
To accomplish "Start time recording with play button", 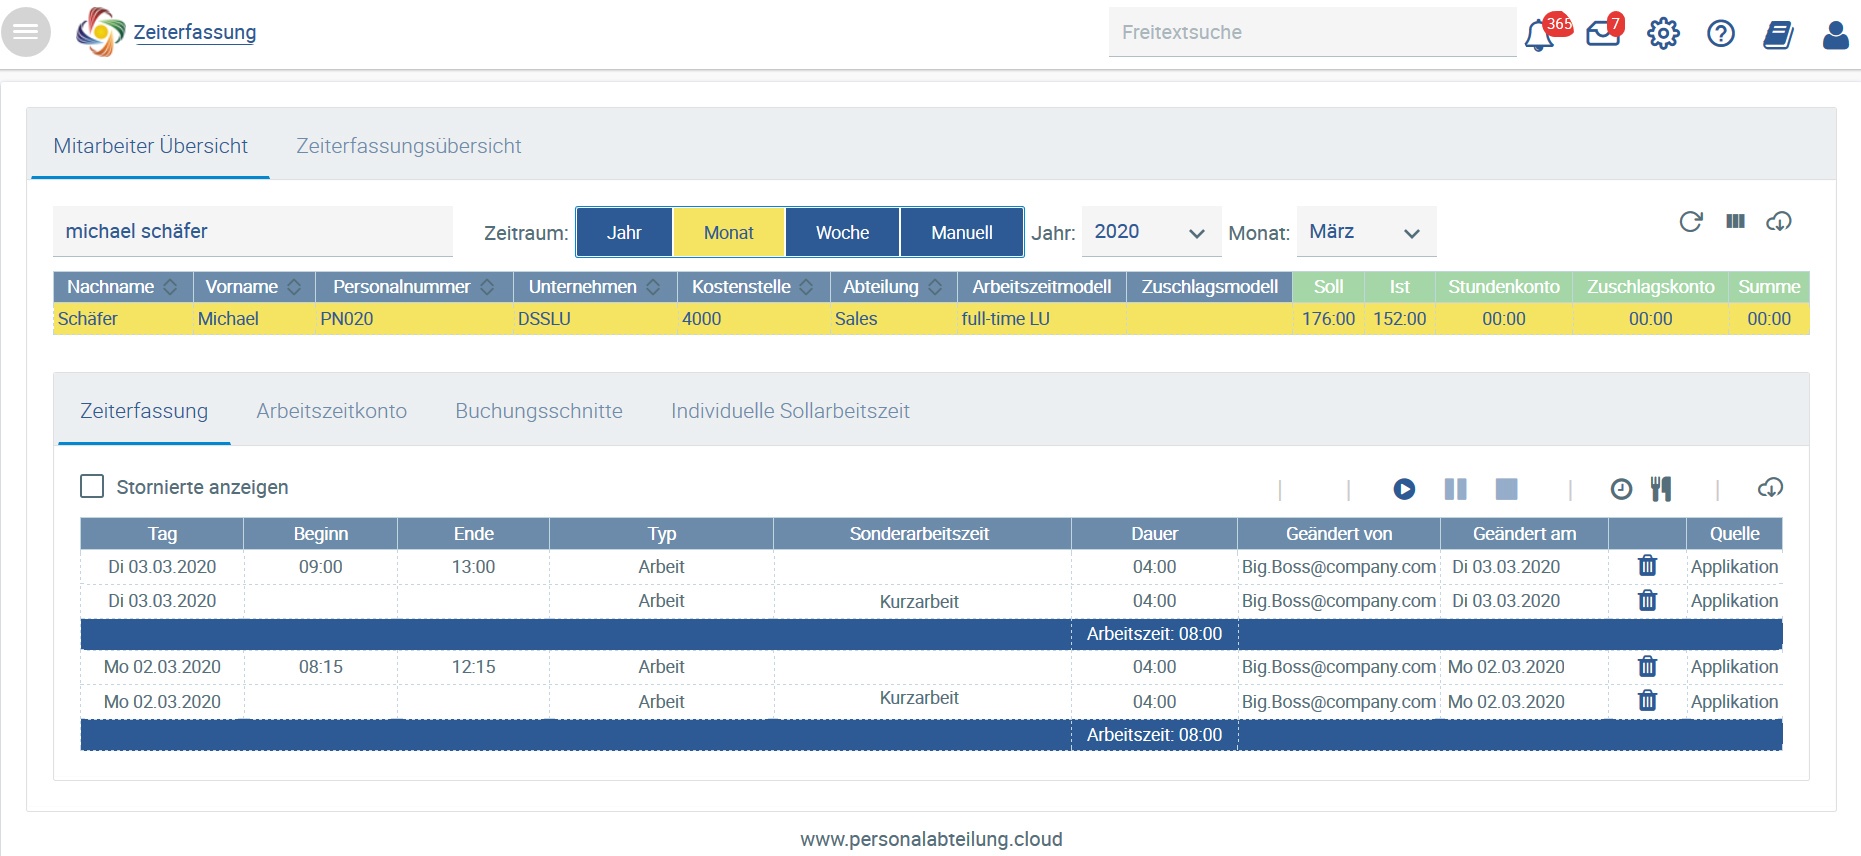I will tap(1405, 489).
